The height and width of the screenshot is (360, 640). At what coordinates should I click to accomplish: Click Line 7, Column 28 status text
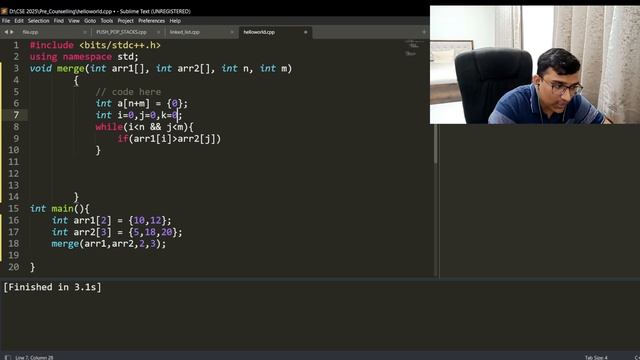coord(34,357)
